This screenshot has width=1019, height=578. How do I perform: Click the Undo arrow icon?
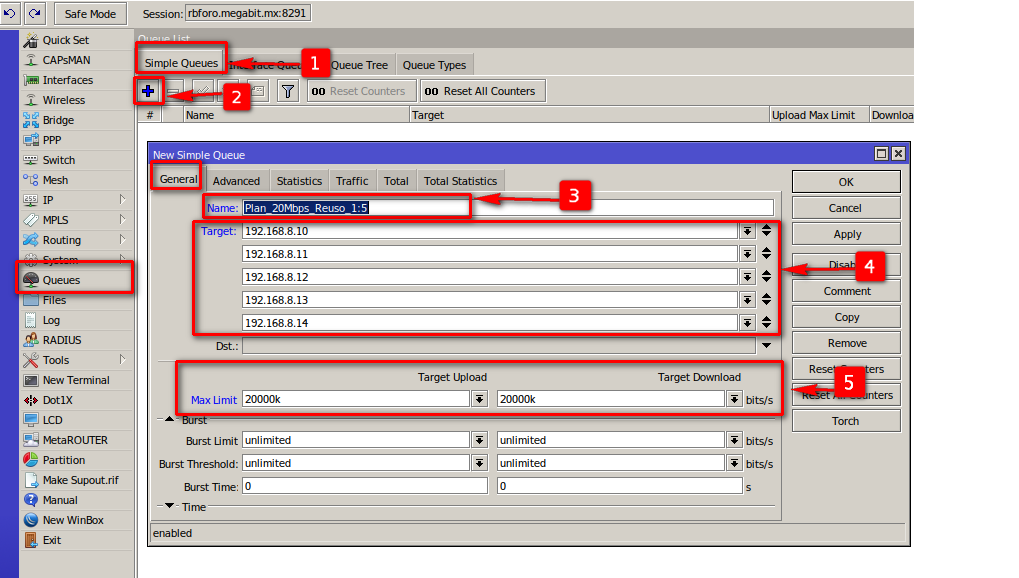tap(10, 13)
